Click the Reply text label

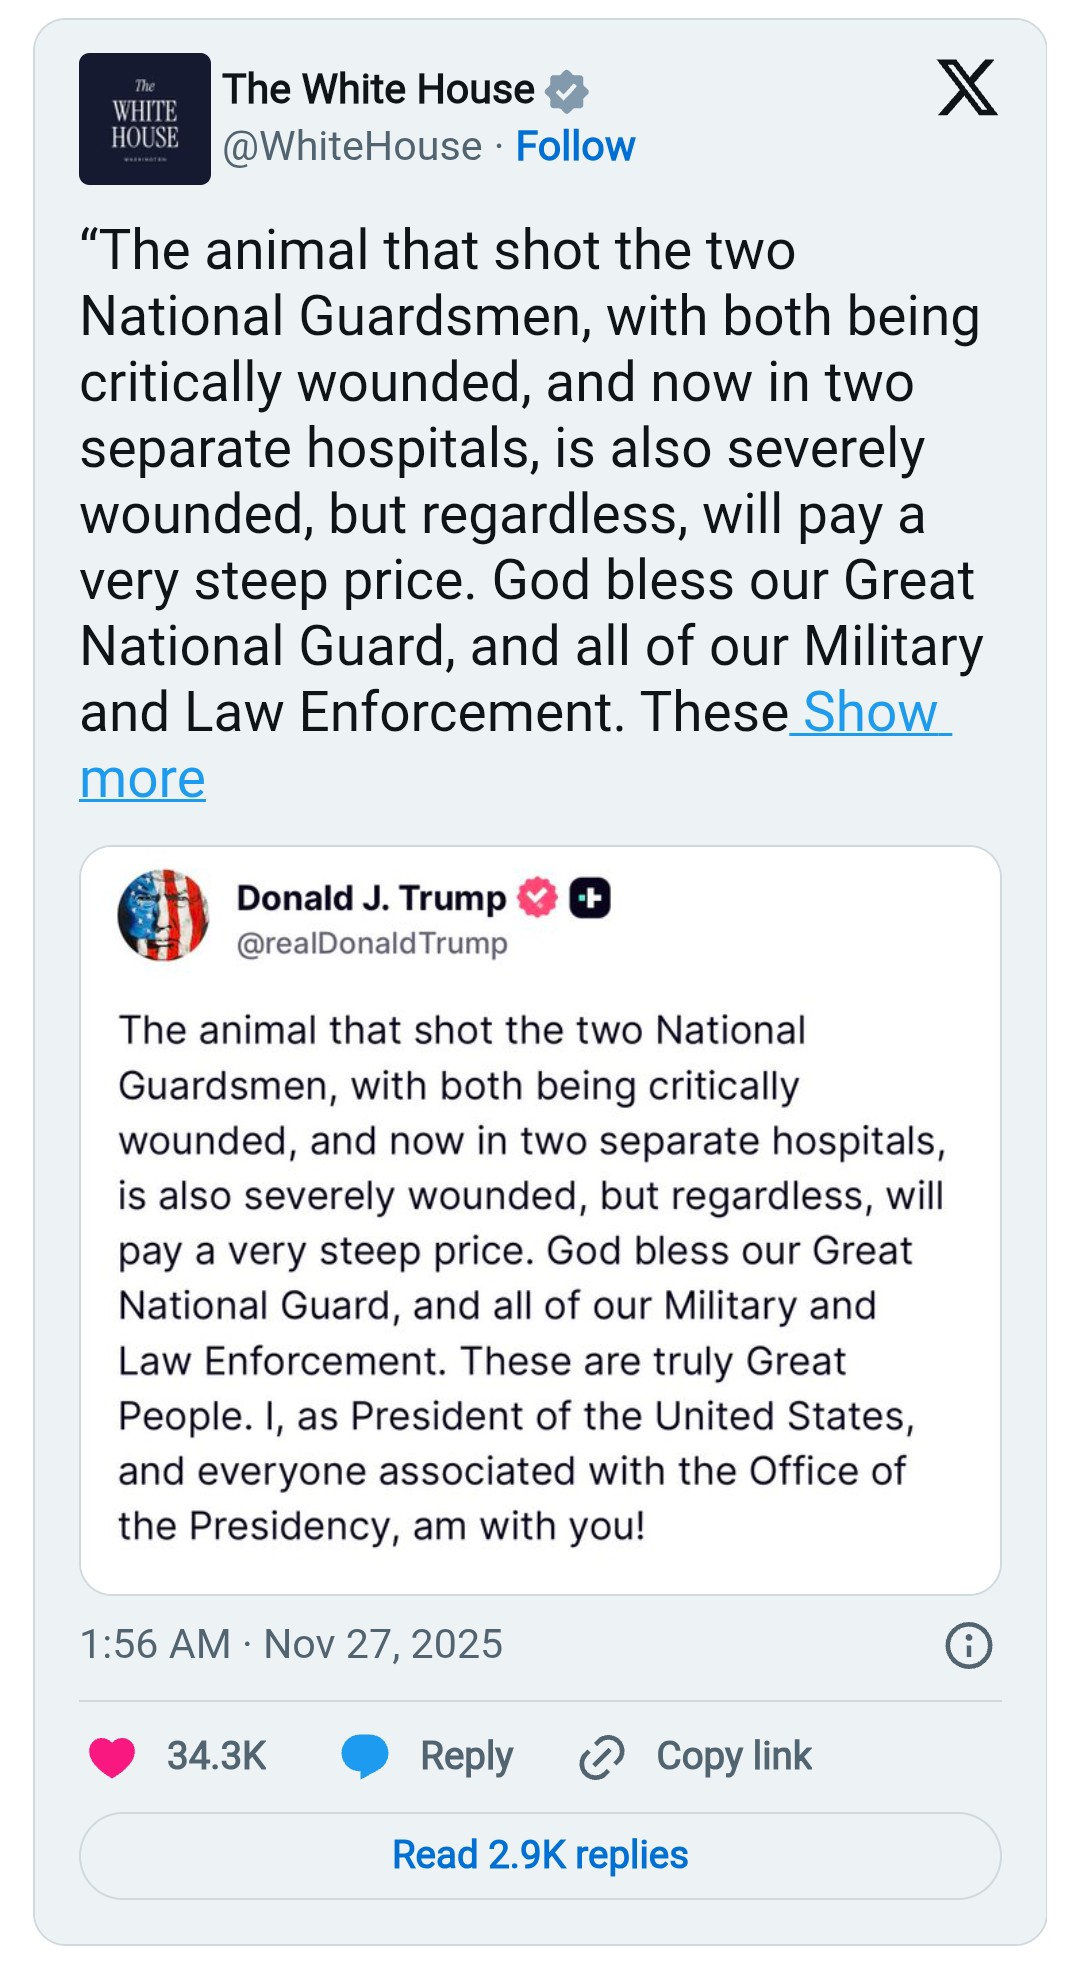coord(466,1756)
